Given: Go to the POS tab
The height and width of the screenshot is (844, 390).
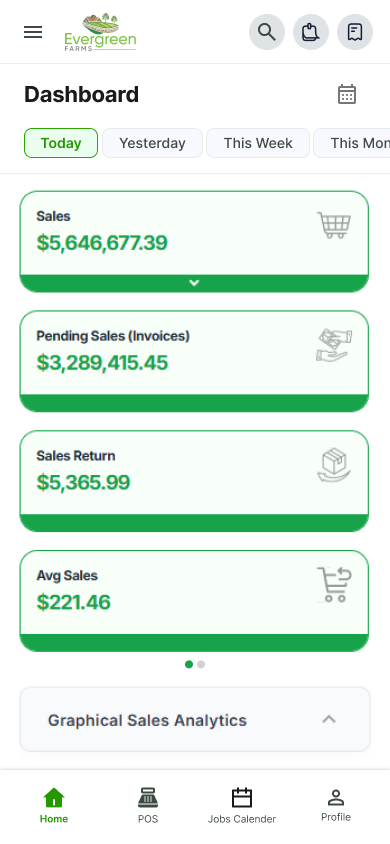Looking at the screenshot, I should [148, 805].
